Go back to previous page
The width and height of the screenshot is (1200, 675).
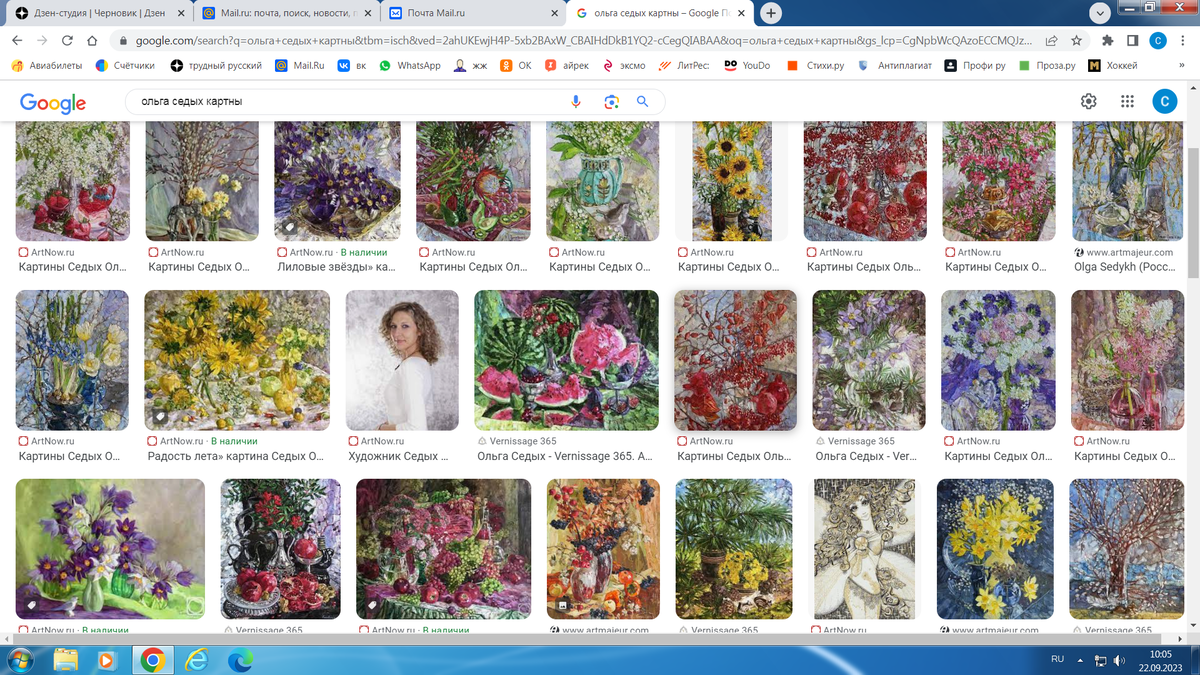[17, 41]
